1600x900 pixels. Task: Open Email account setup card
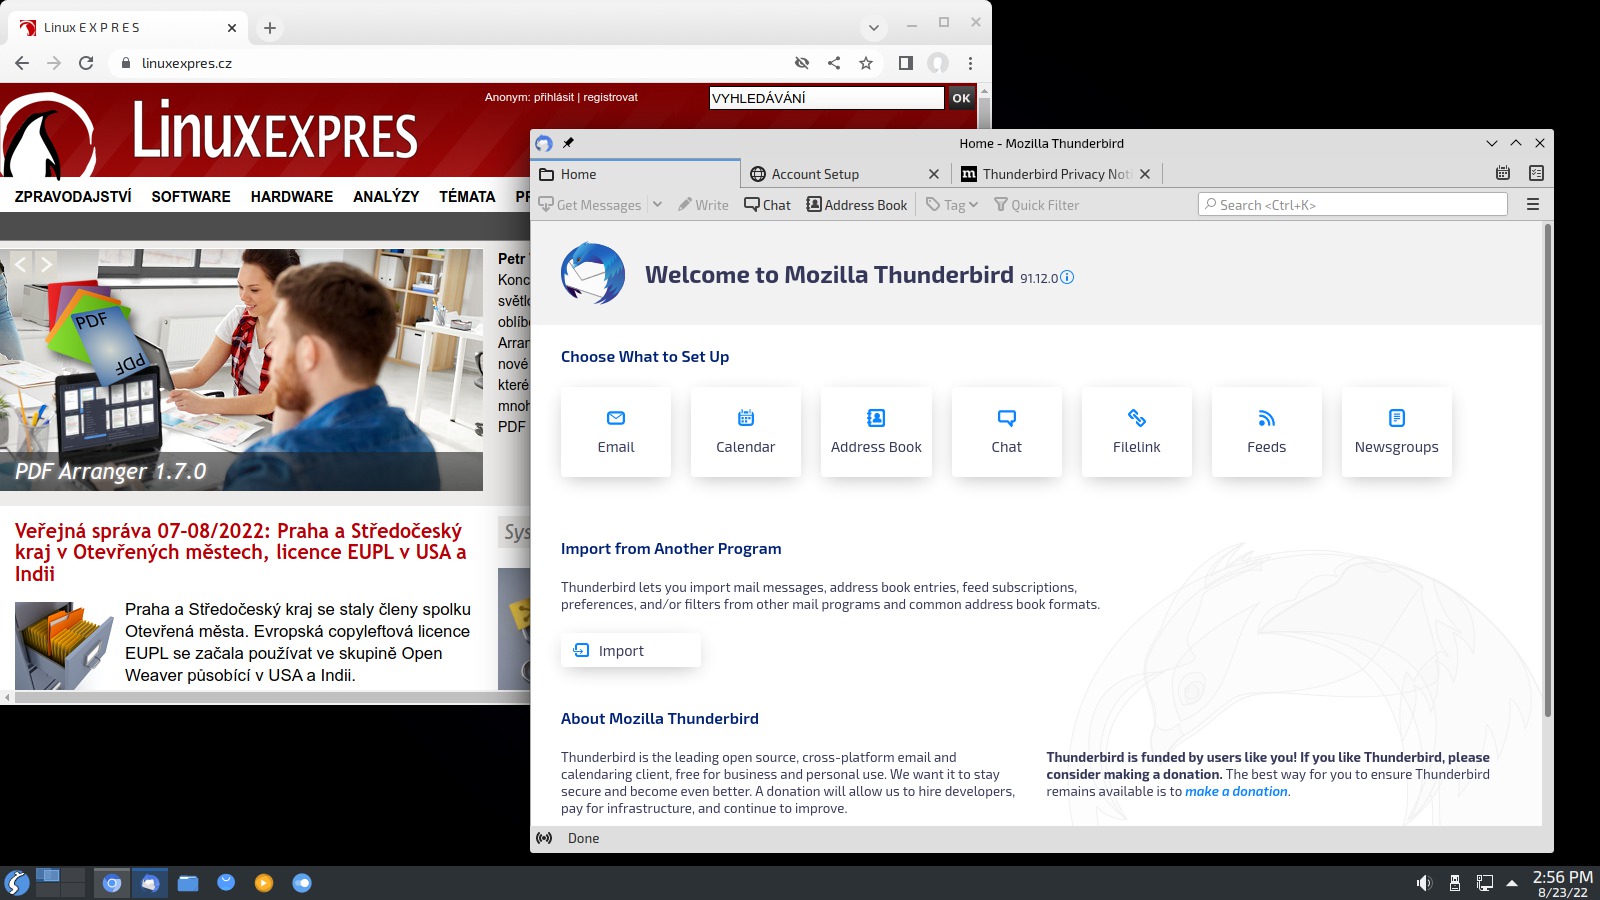(x=616, y=432)
